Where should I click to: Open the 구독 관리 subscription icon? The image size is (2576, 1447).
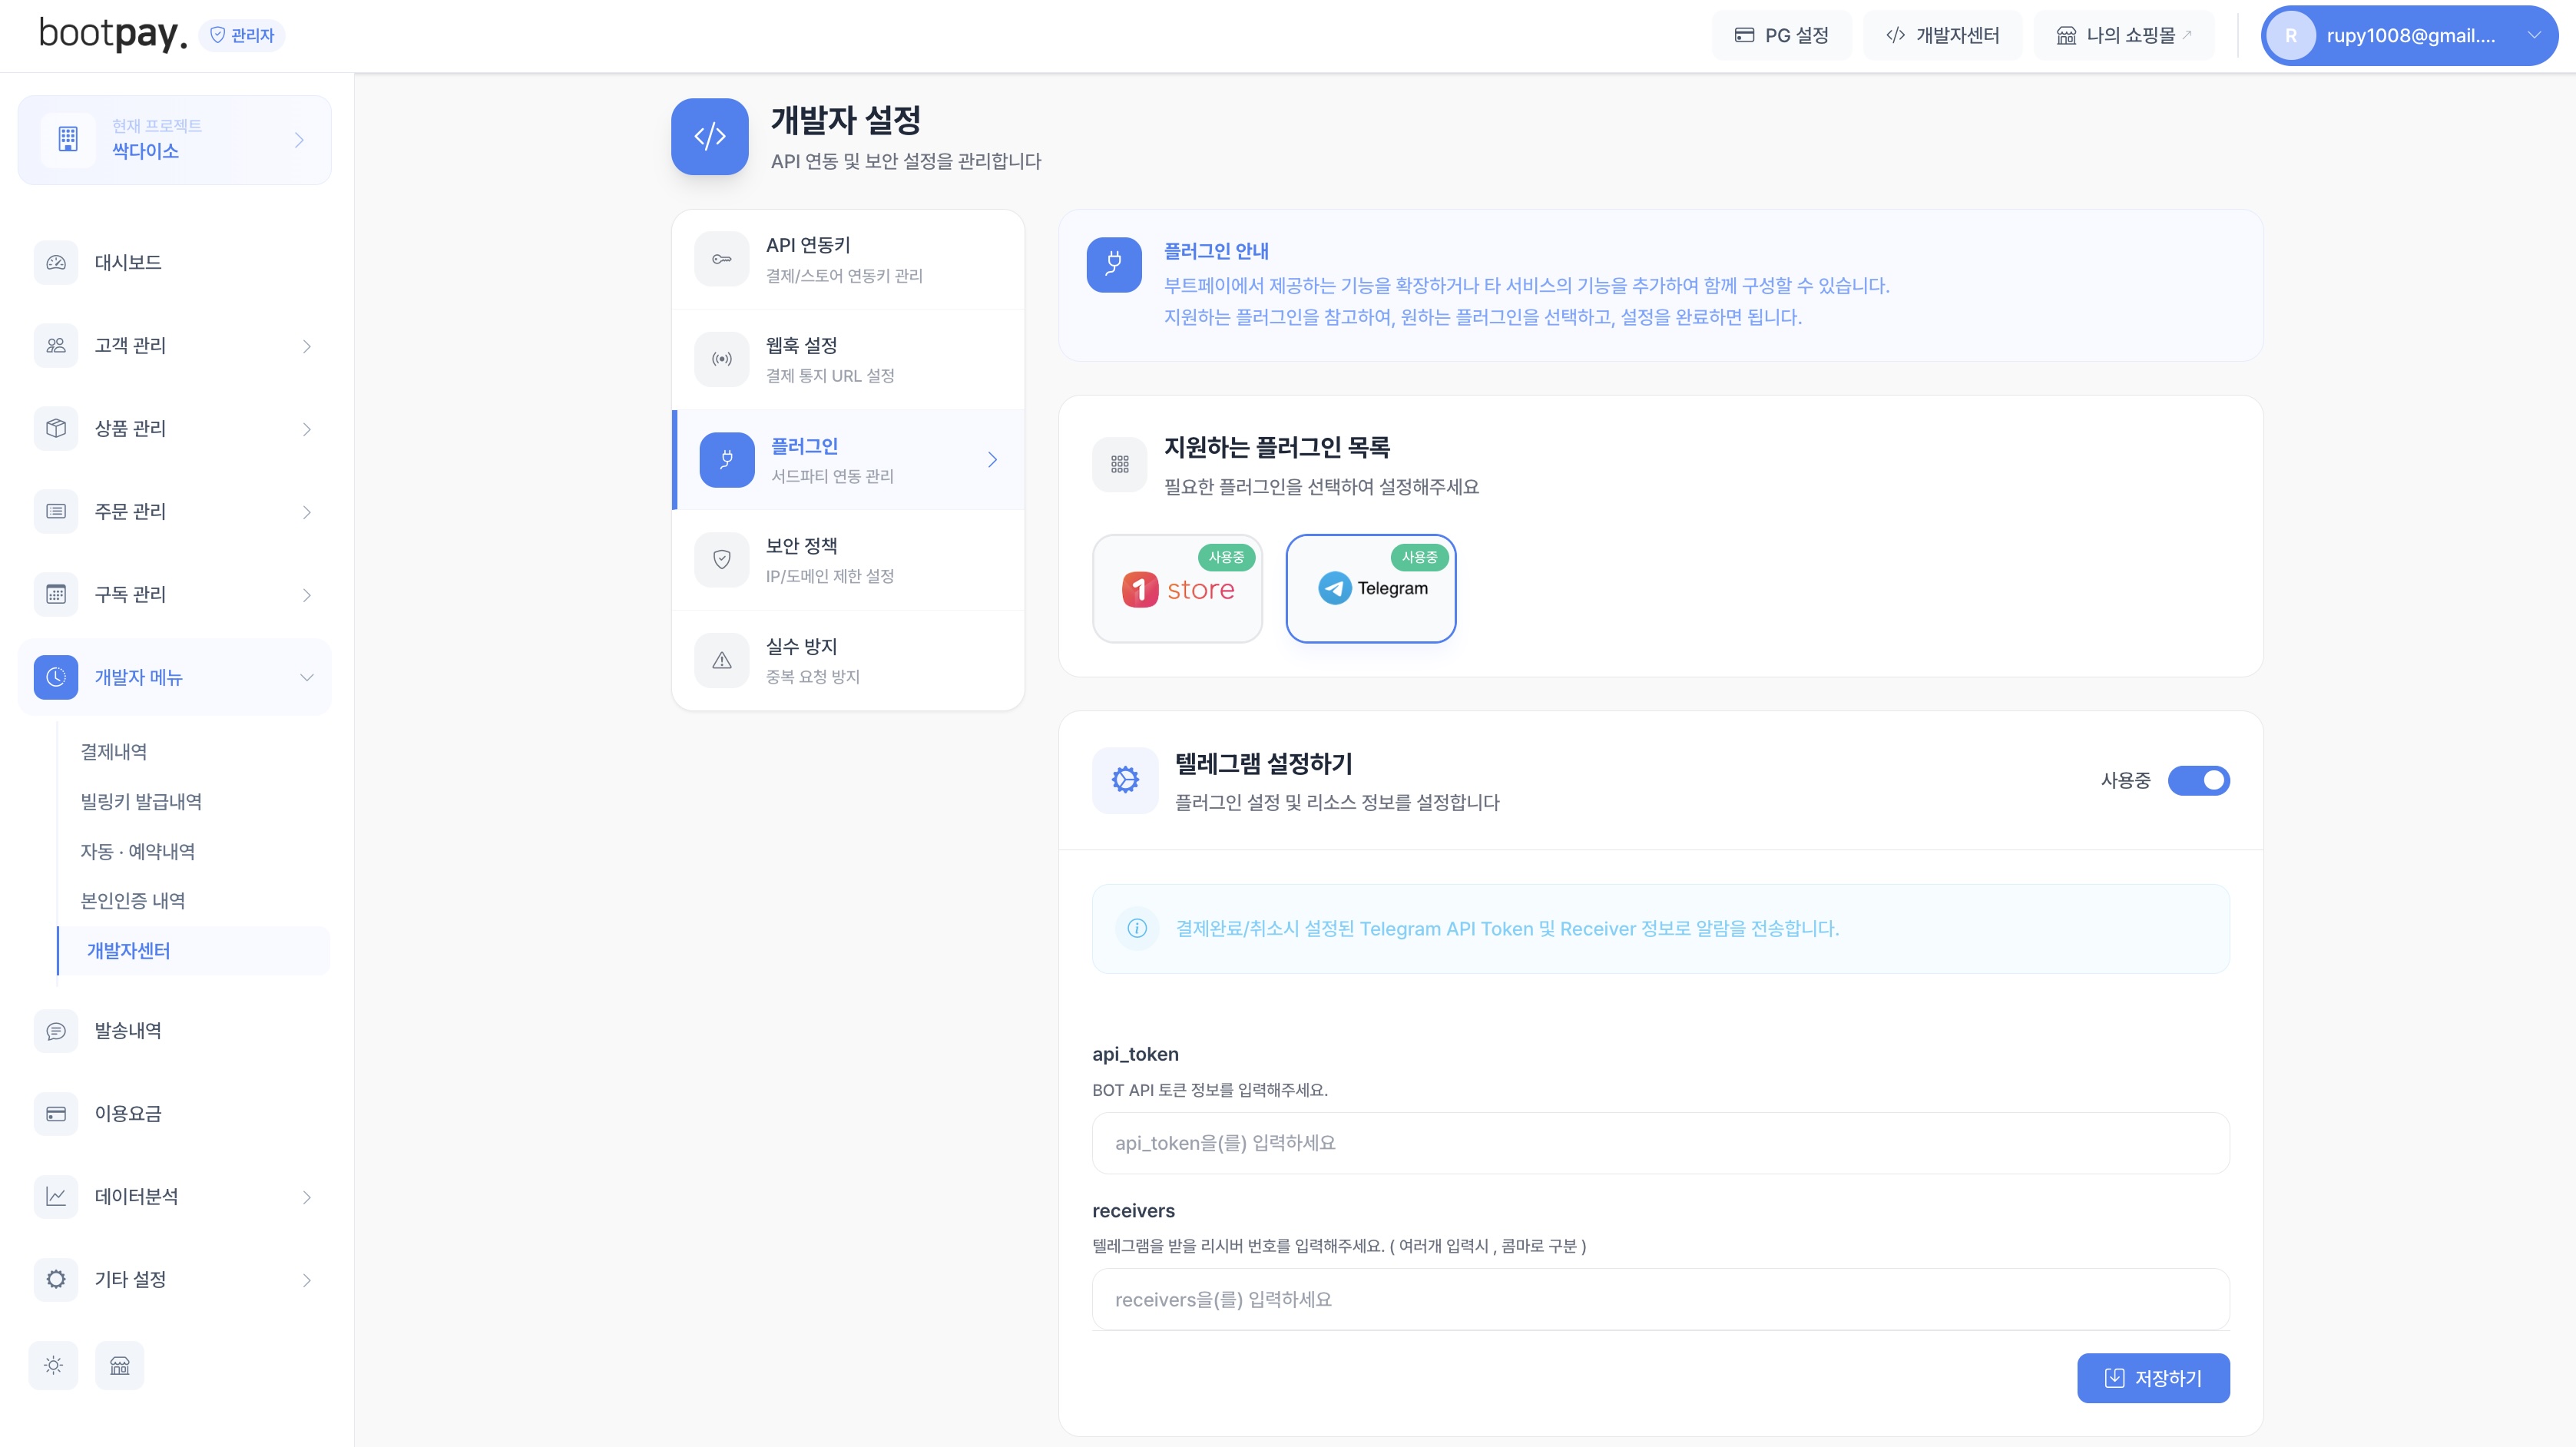click(x=55, y=594)
